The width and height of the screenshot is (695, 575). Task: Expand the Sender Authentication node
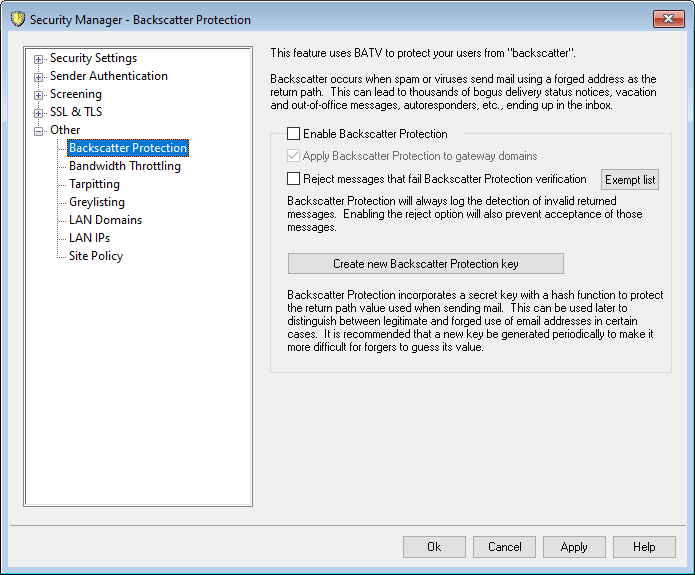pyautogui.click(x=39, y=77)
